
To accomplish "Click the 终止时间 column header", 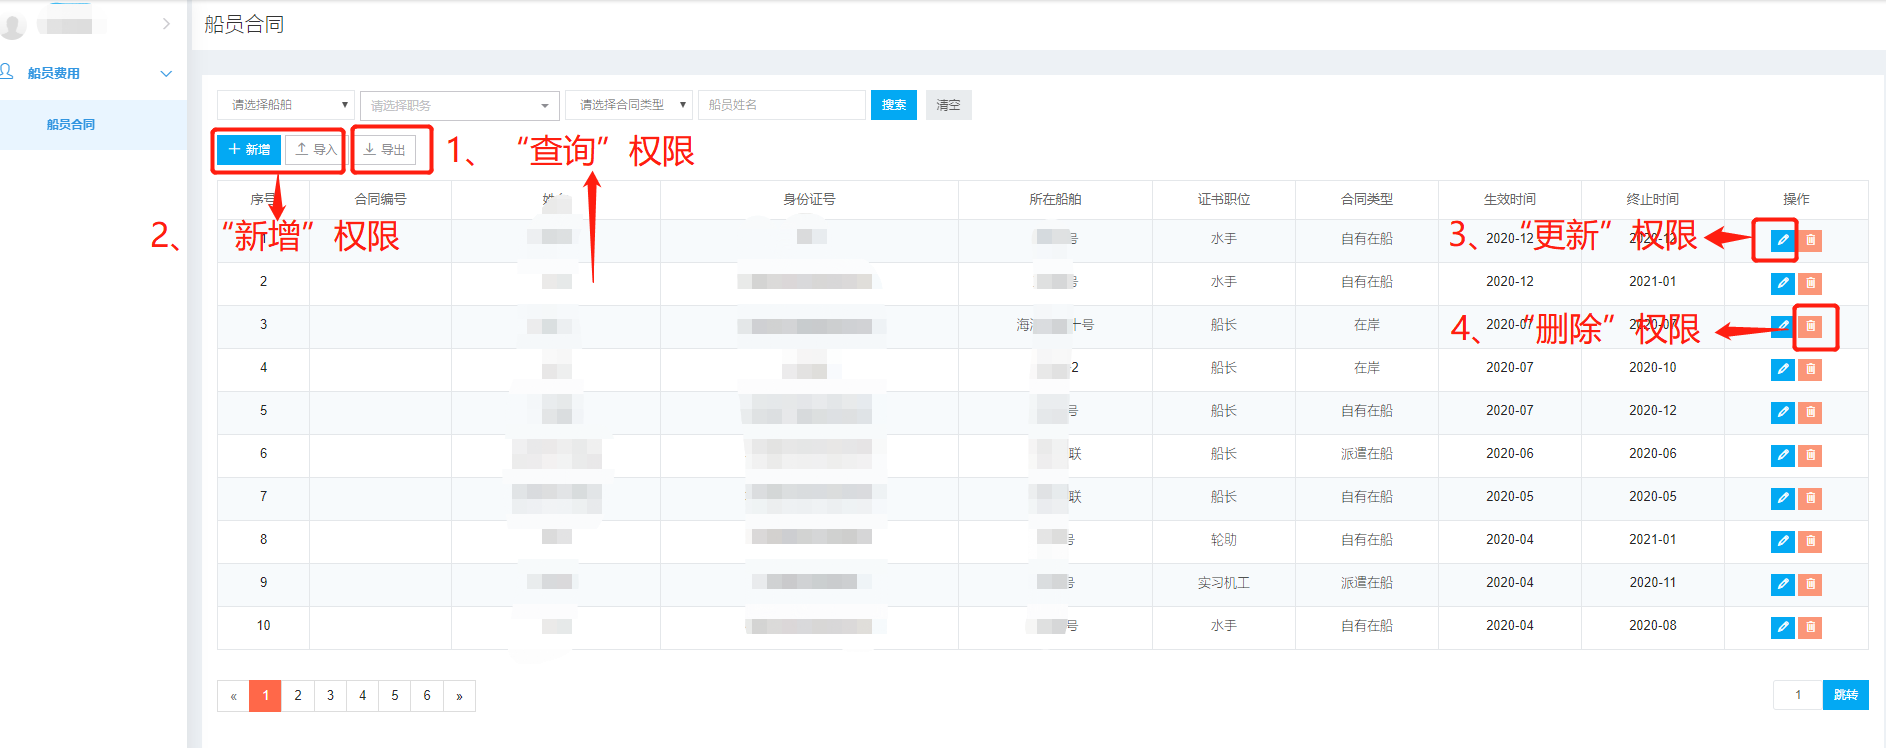I will coord(1653,199).
